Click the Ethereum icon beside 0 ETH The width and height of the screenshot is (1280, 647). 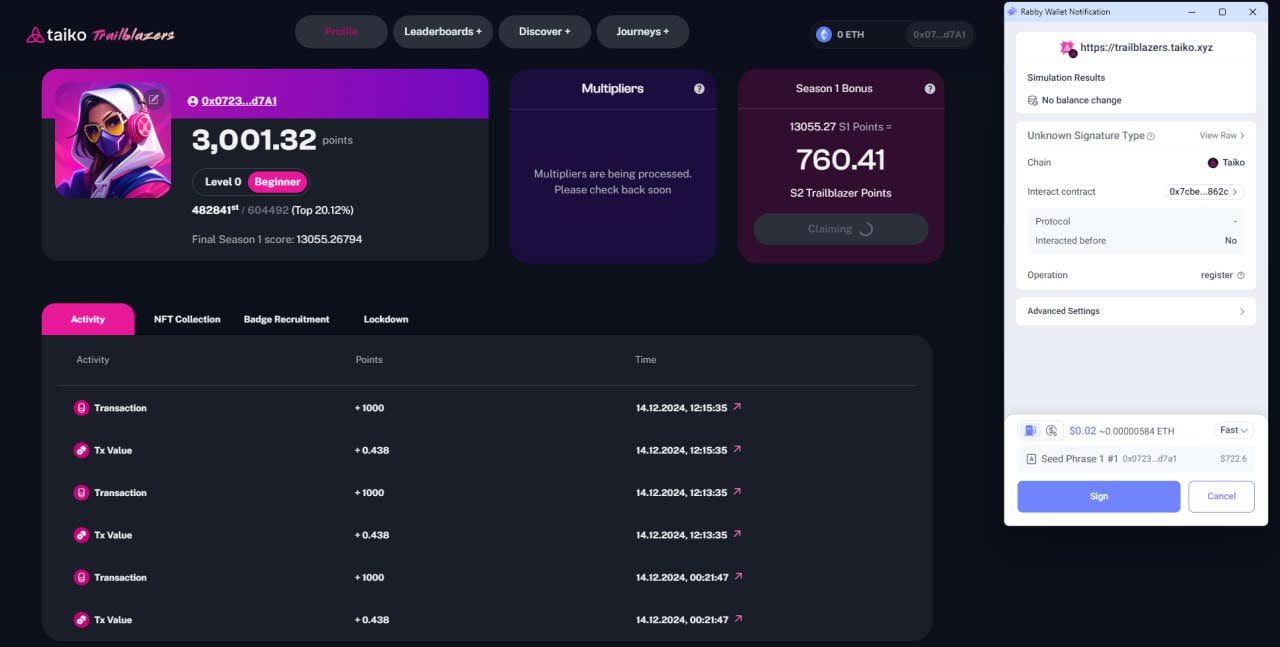coord(824,34)
